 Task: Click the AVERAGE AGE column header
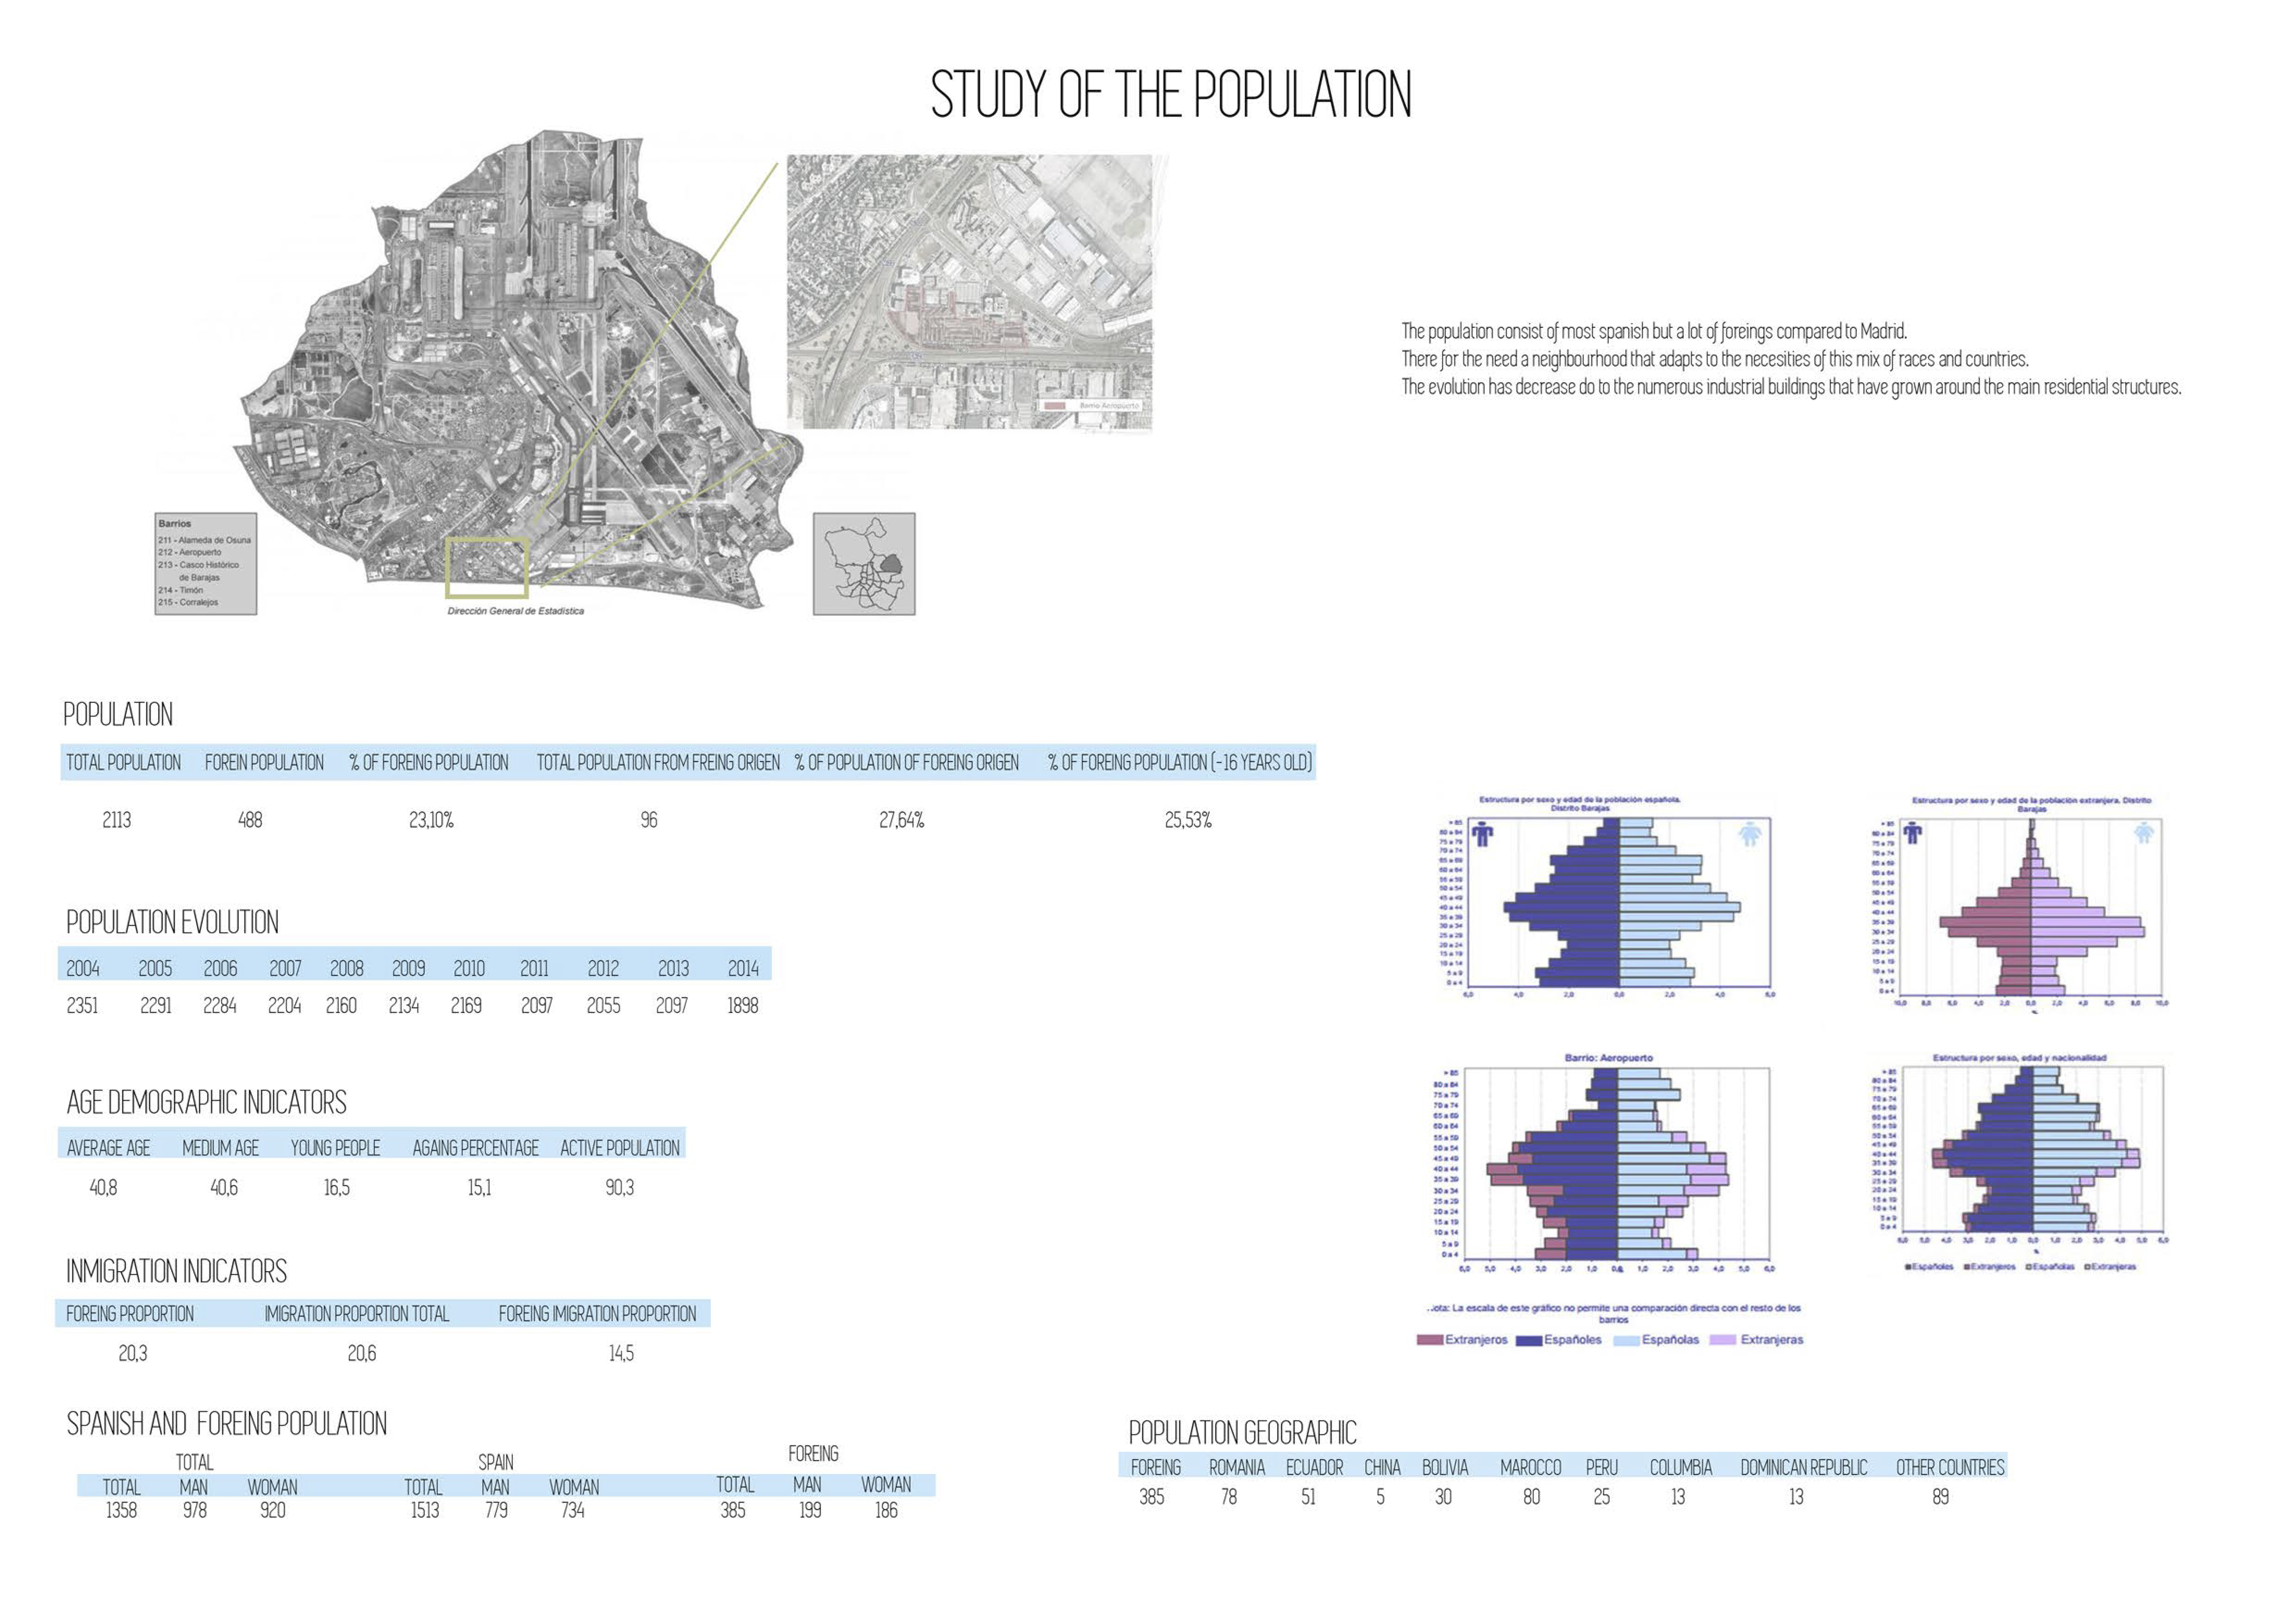[x=108, y=1148]
